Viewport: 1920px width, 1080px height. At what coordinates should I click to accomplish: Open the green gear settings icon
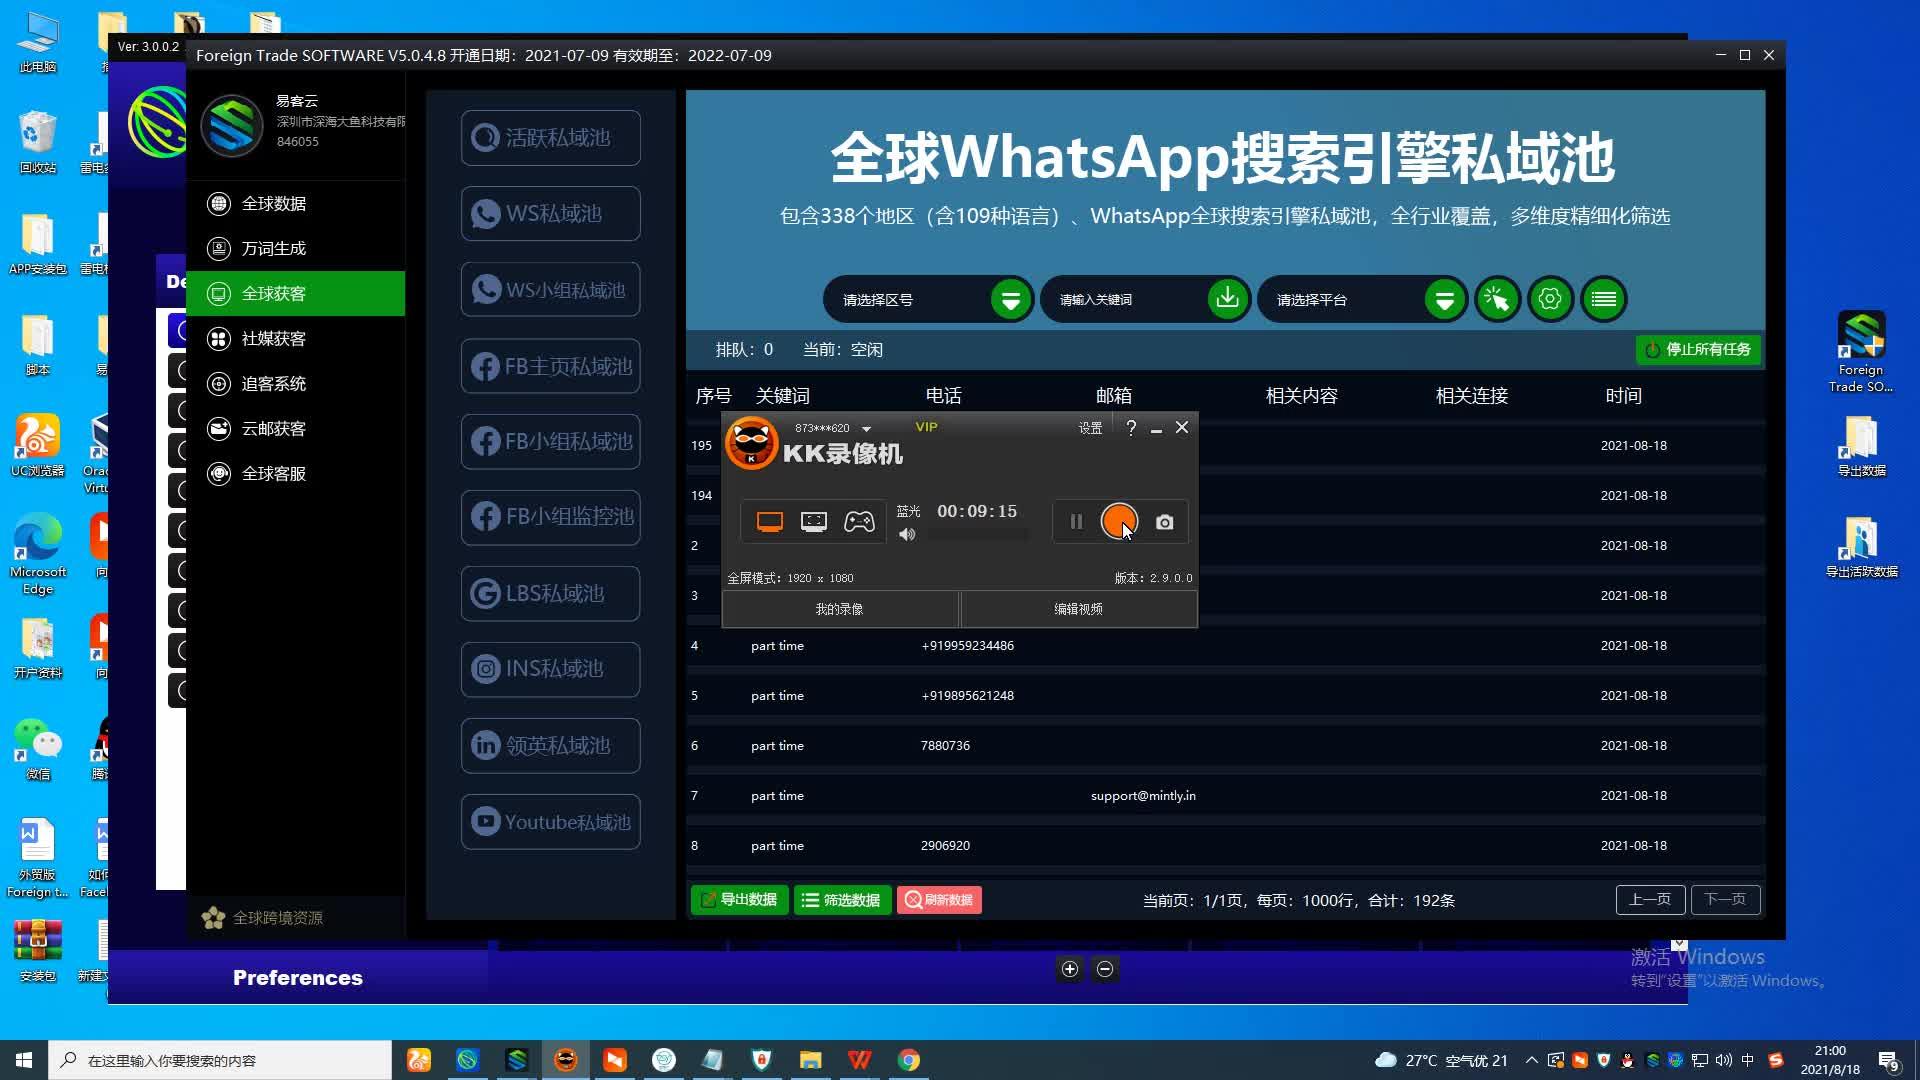tap(1550, 299)
